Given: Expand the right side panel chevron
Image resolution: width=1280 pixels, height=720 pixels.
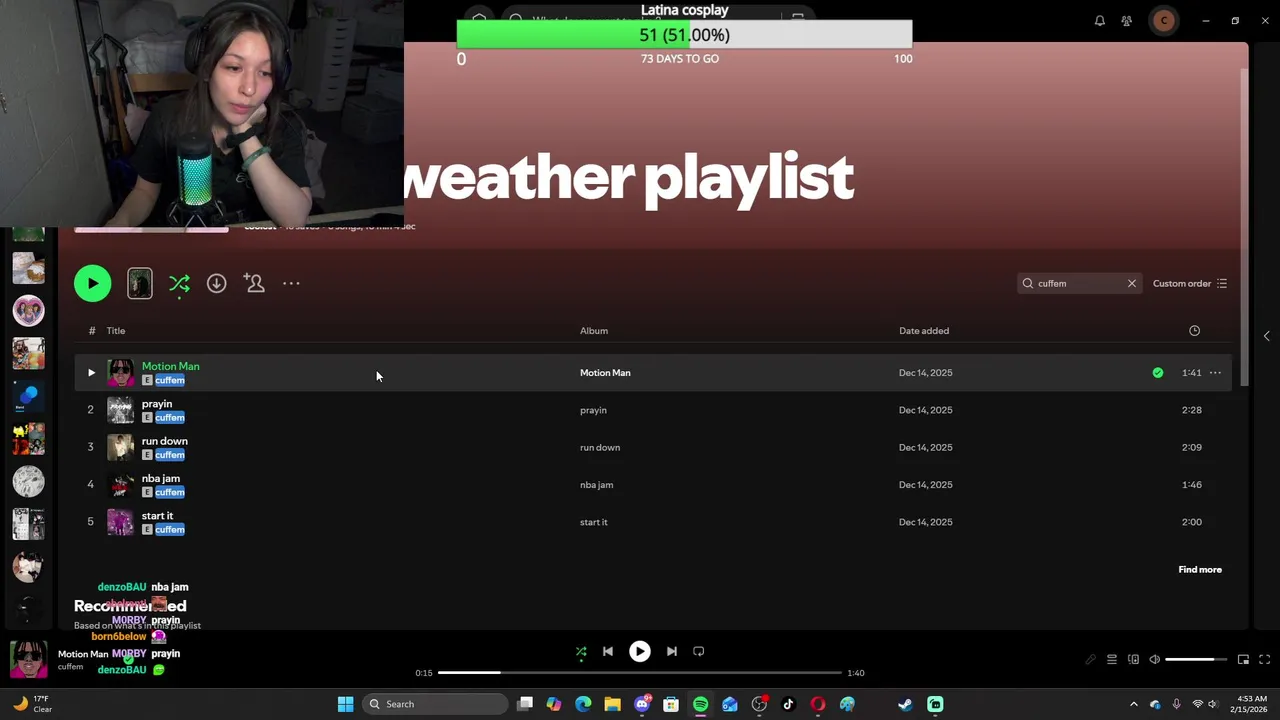Looking at the screenshot, I should [x=1266, y=336].
